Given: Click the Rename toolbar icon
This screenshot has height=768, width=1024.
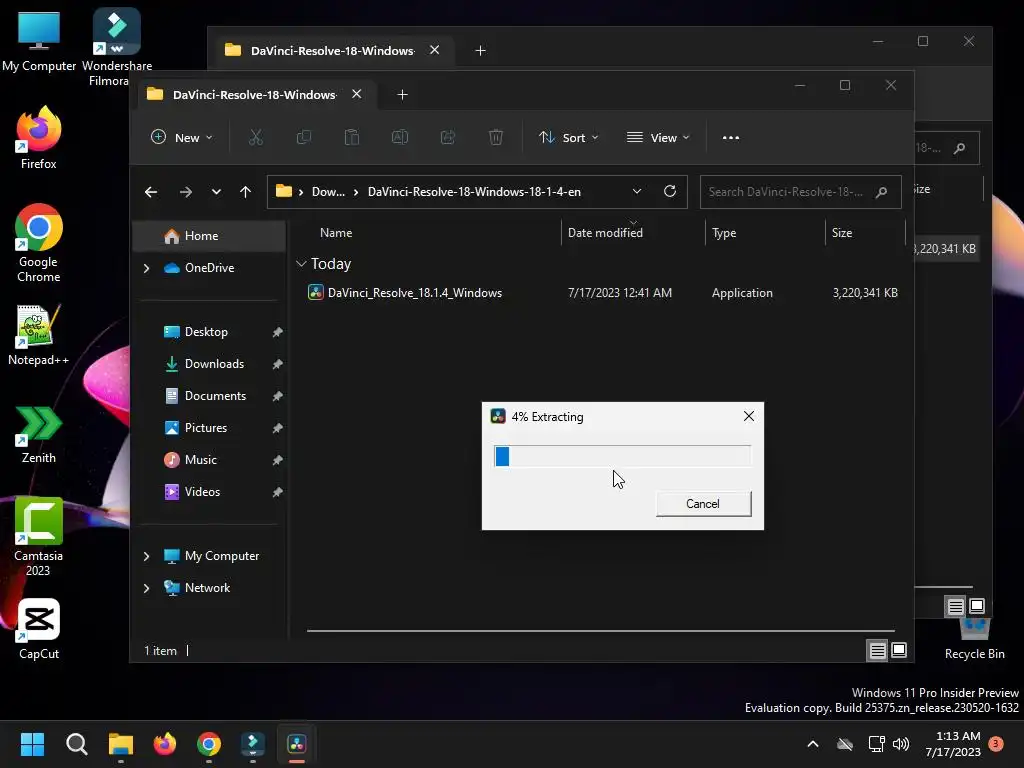Looking at the screenshot, I should tap(400, 138).
